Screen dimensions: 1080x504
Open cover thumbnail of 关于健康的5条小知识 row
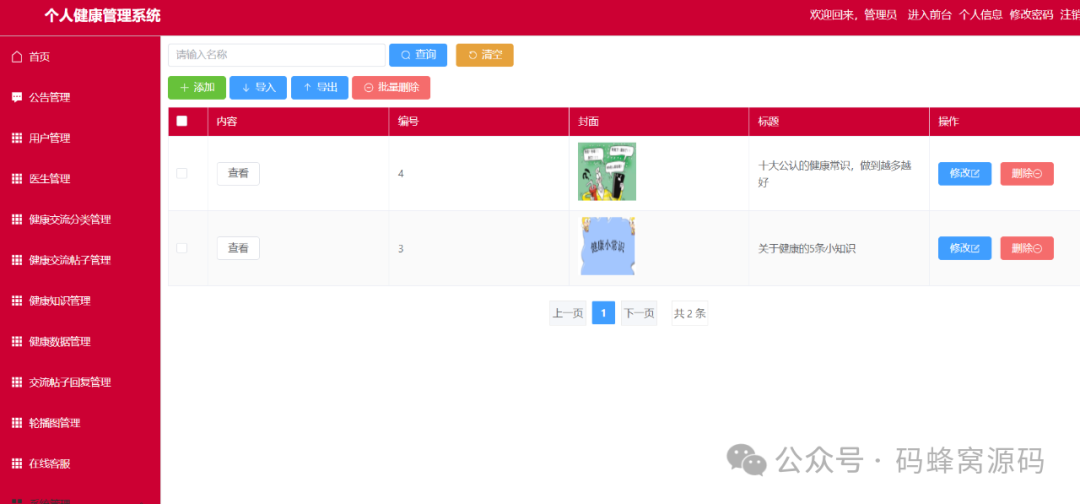pyautogui.click(x=607, y=246)
